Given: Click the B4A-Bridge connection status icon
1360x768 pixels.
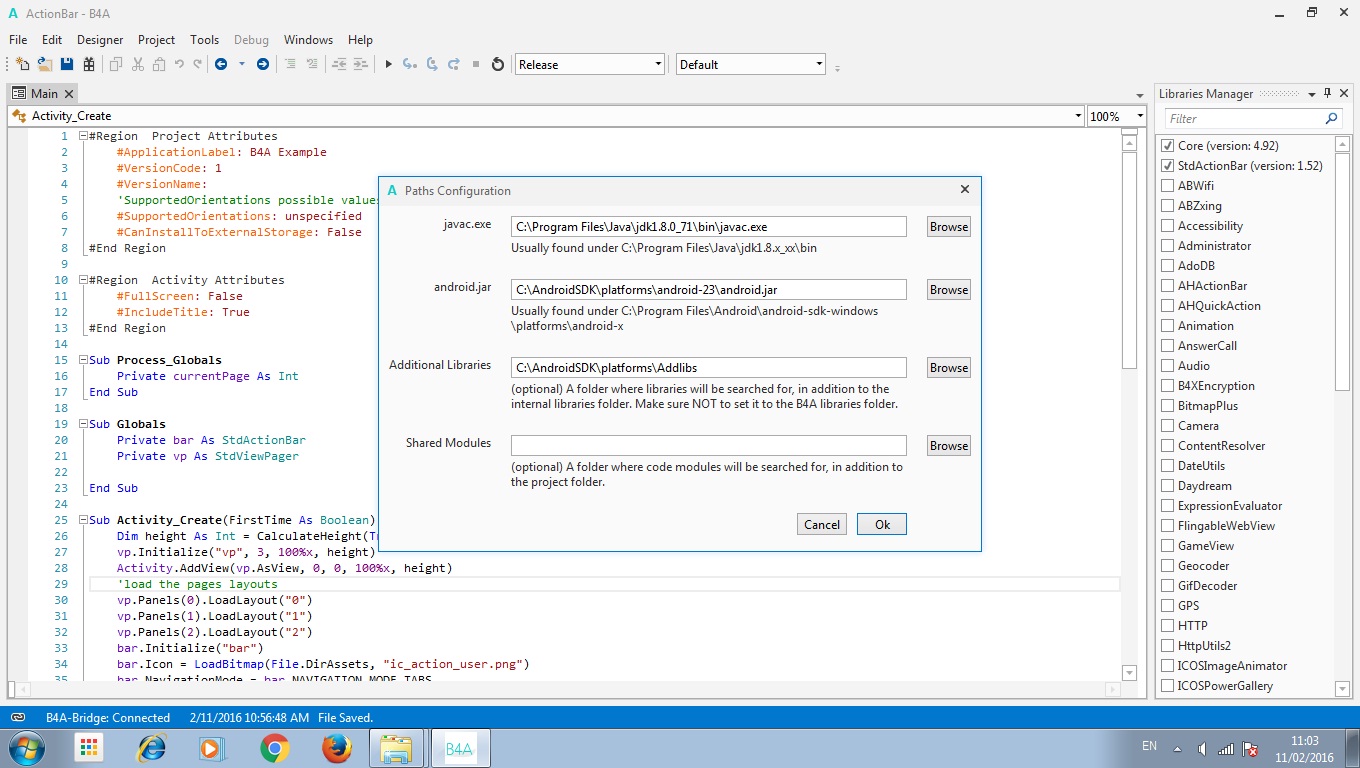Looking at the screenshot, I should pyautogui.click(x=19, y=717).
